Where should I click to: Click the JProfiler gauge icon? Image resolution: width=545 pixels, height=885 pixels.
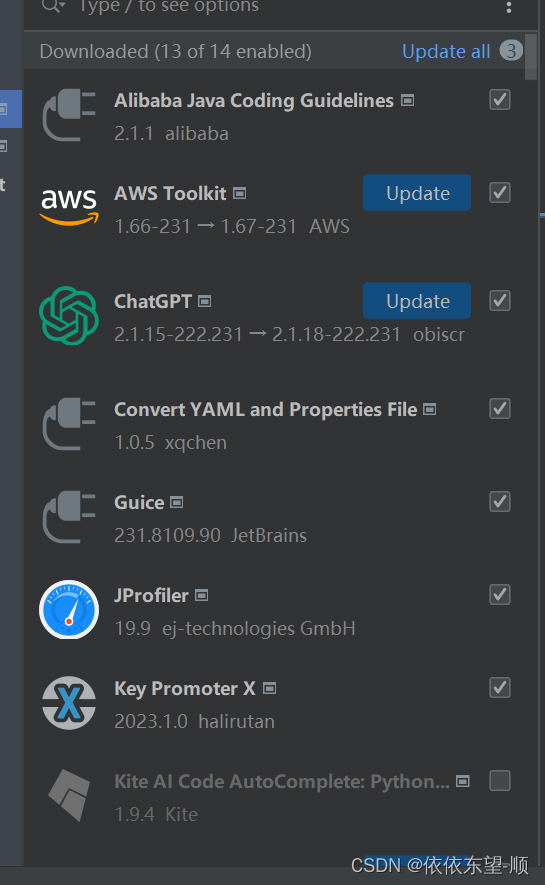click(69, 610)
